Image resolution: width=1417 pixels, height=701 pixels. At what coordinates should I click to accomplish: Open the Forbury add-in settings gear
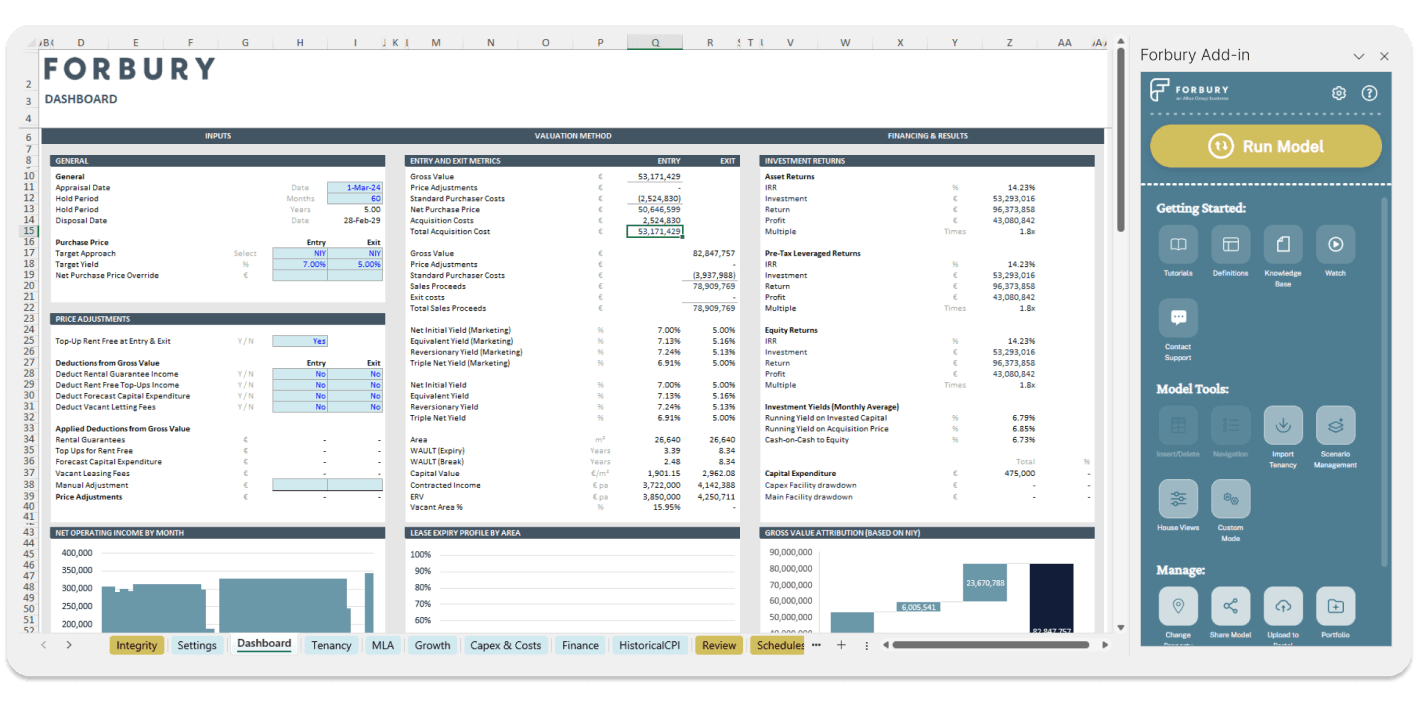click(x=1338, y=93)
